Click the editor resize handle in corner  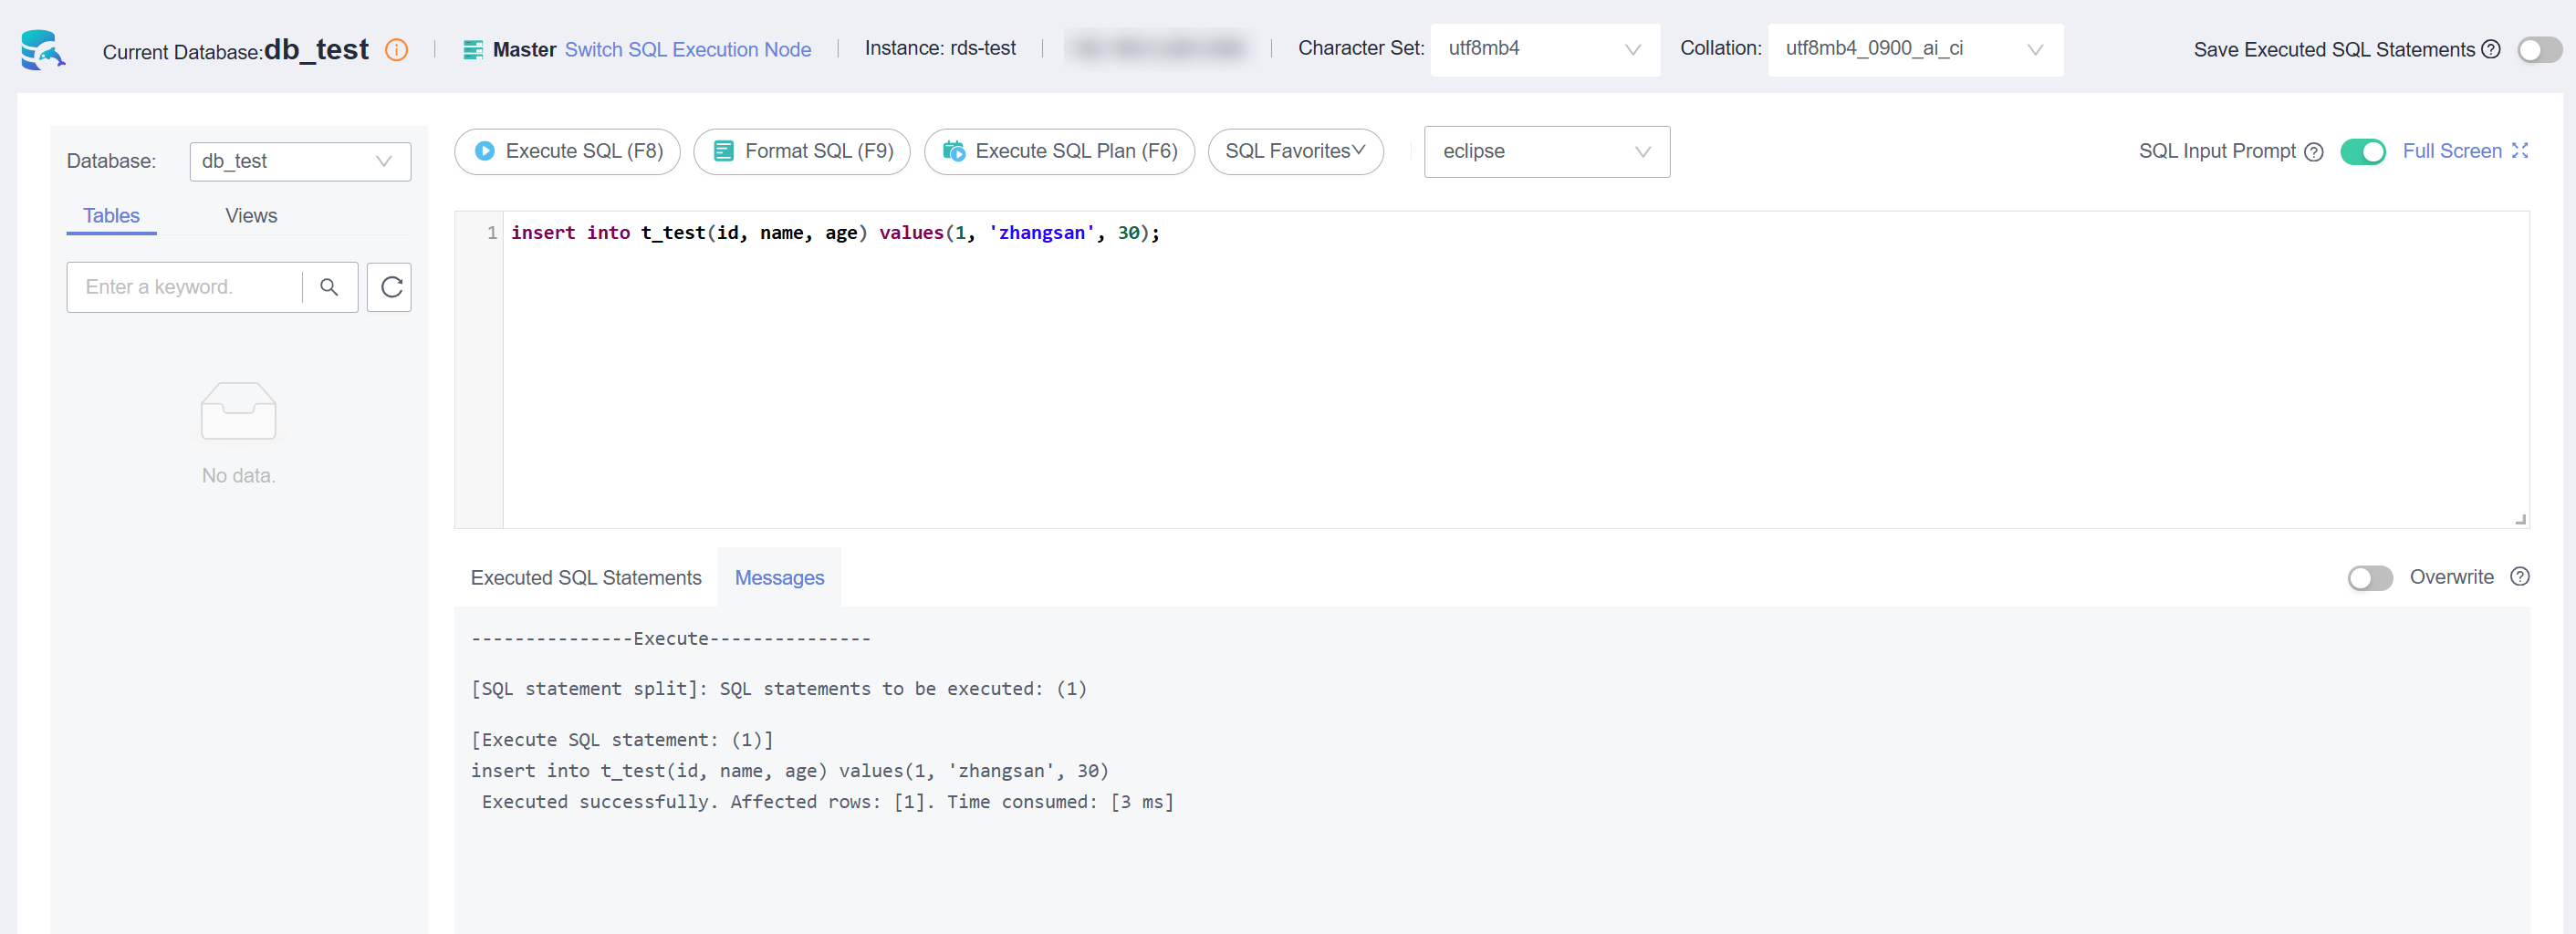point(2520,519)
